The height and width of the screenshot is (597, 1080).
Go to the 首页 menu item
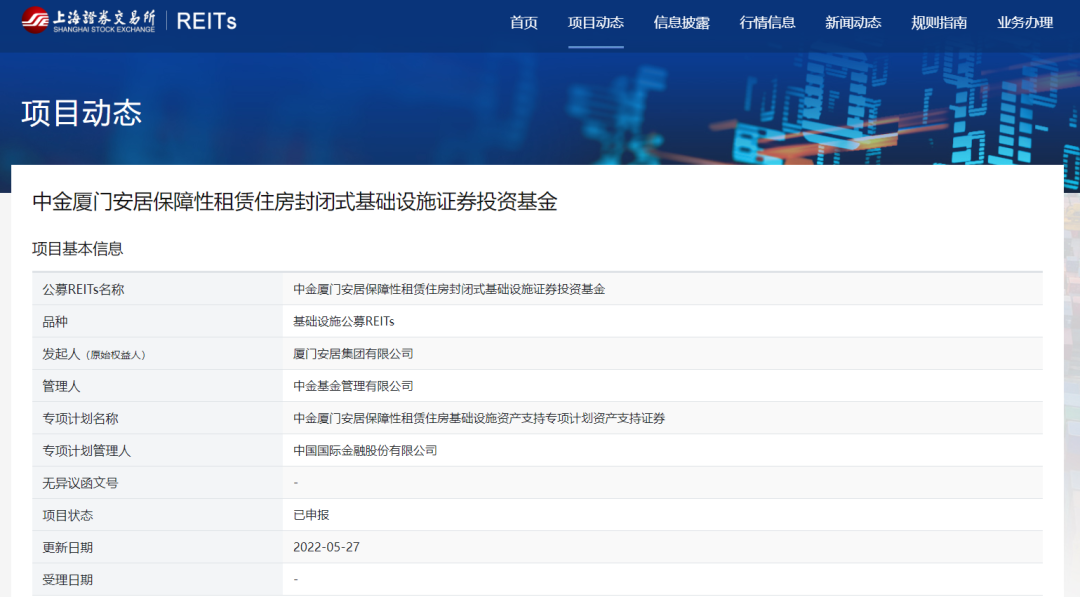tap(523, 23)
